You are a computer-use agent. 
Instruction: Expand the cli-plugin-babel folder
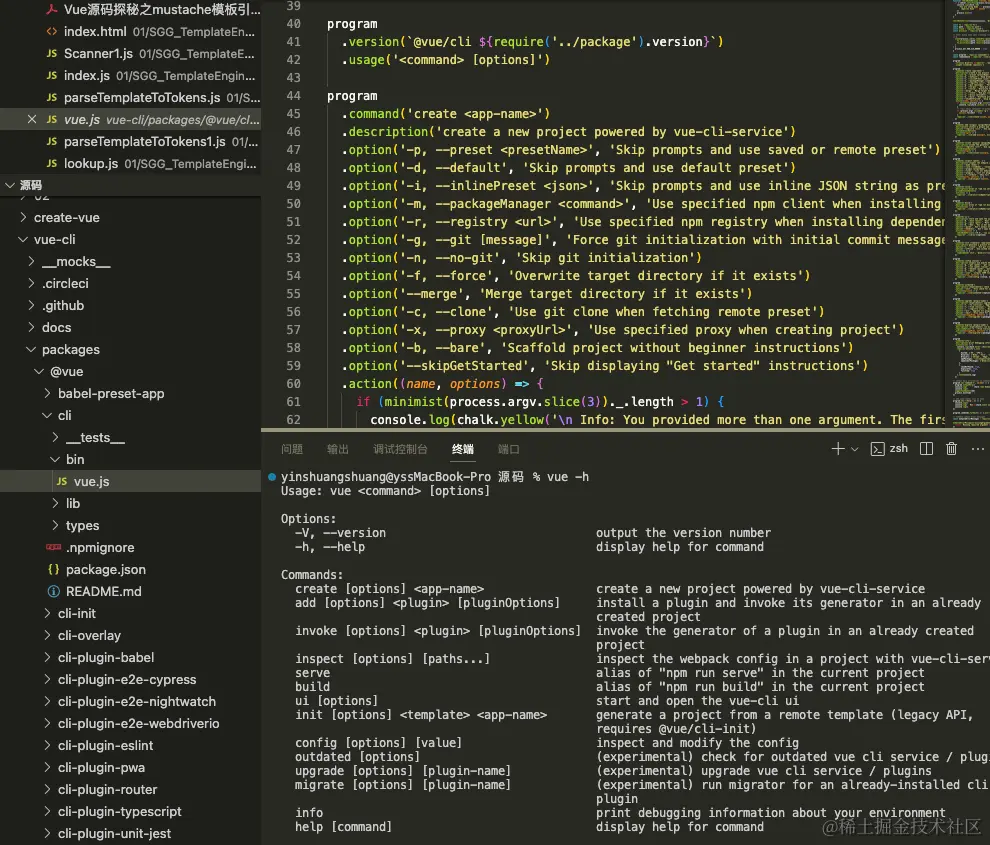click(130, 657)
